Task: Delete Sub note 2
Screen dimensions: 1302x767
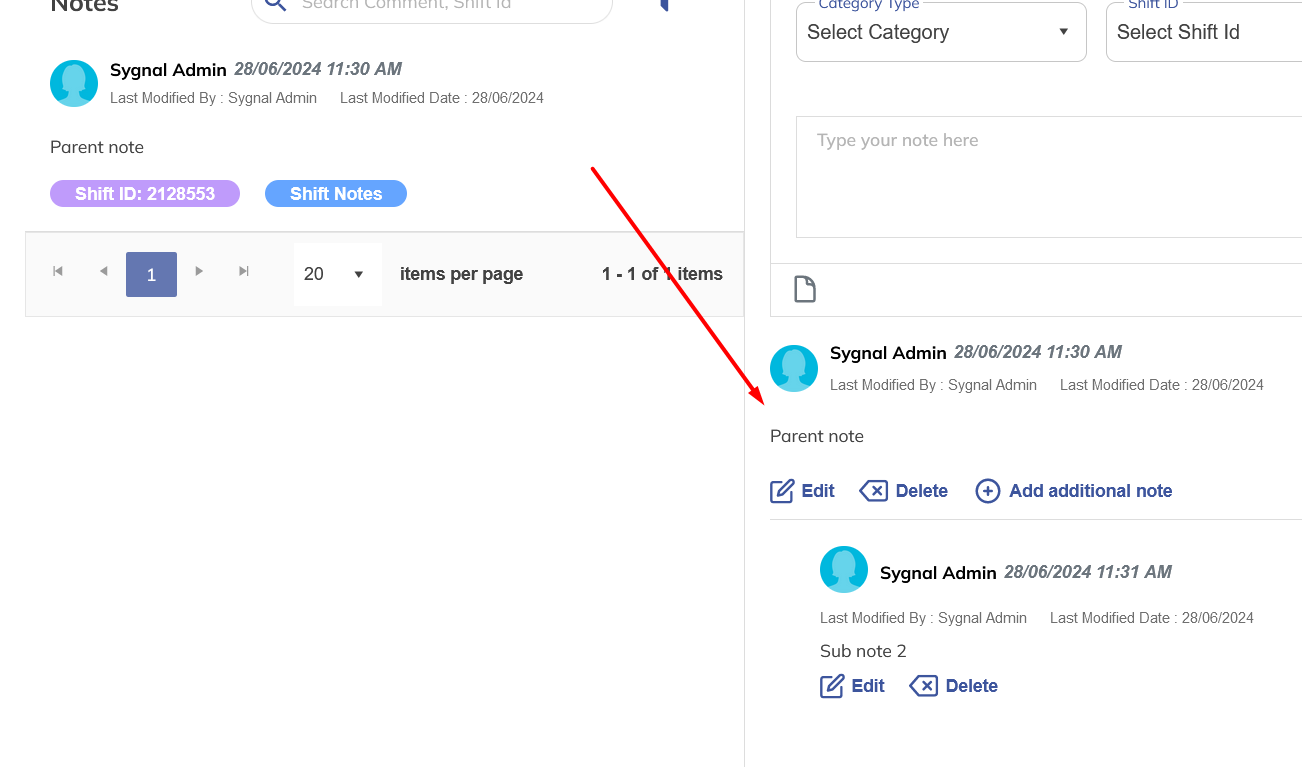Action: point(954,686)
